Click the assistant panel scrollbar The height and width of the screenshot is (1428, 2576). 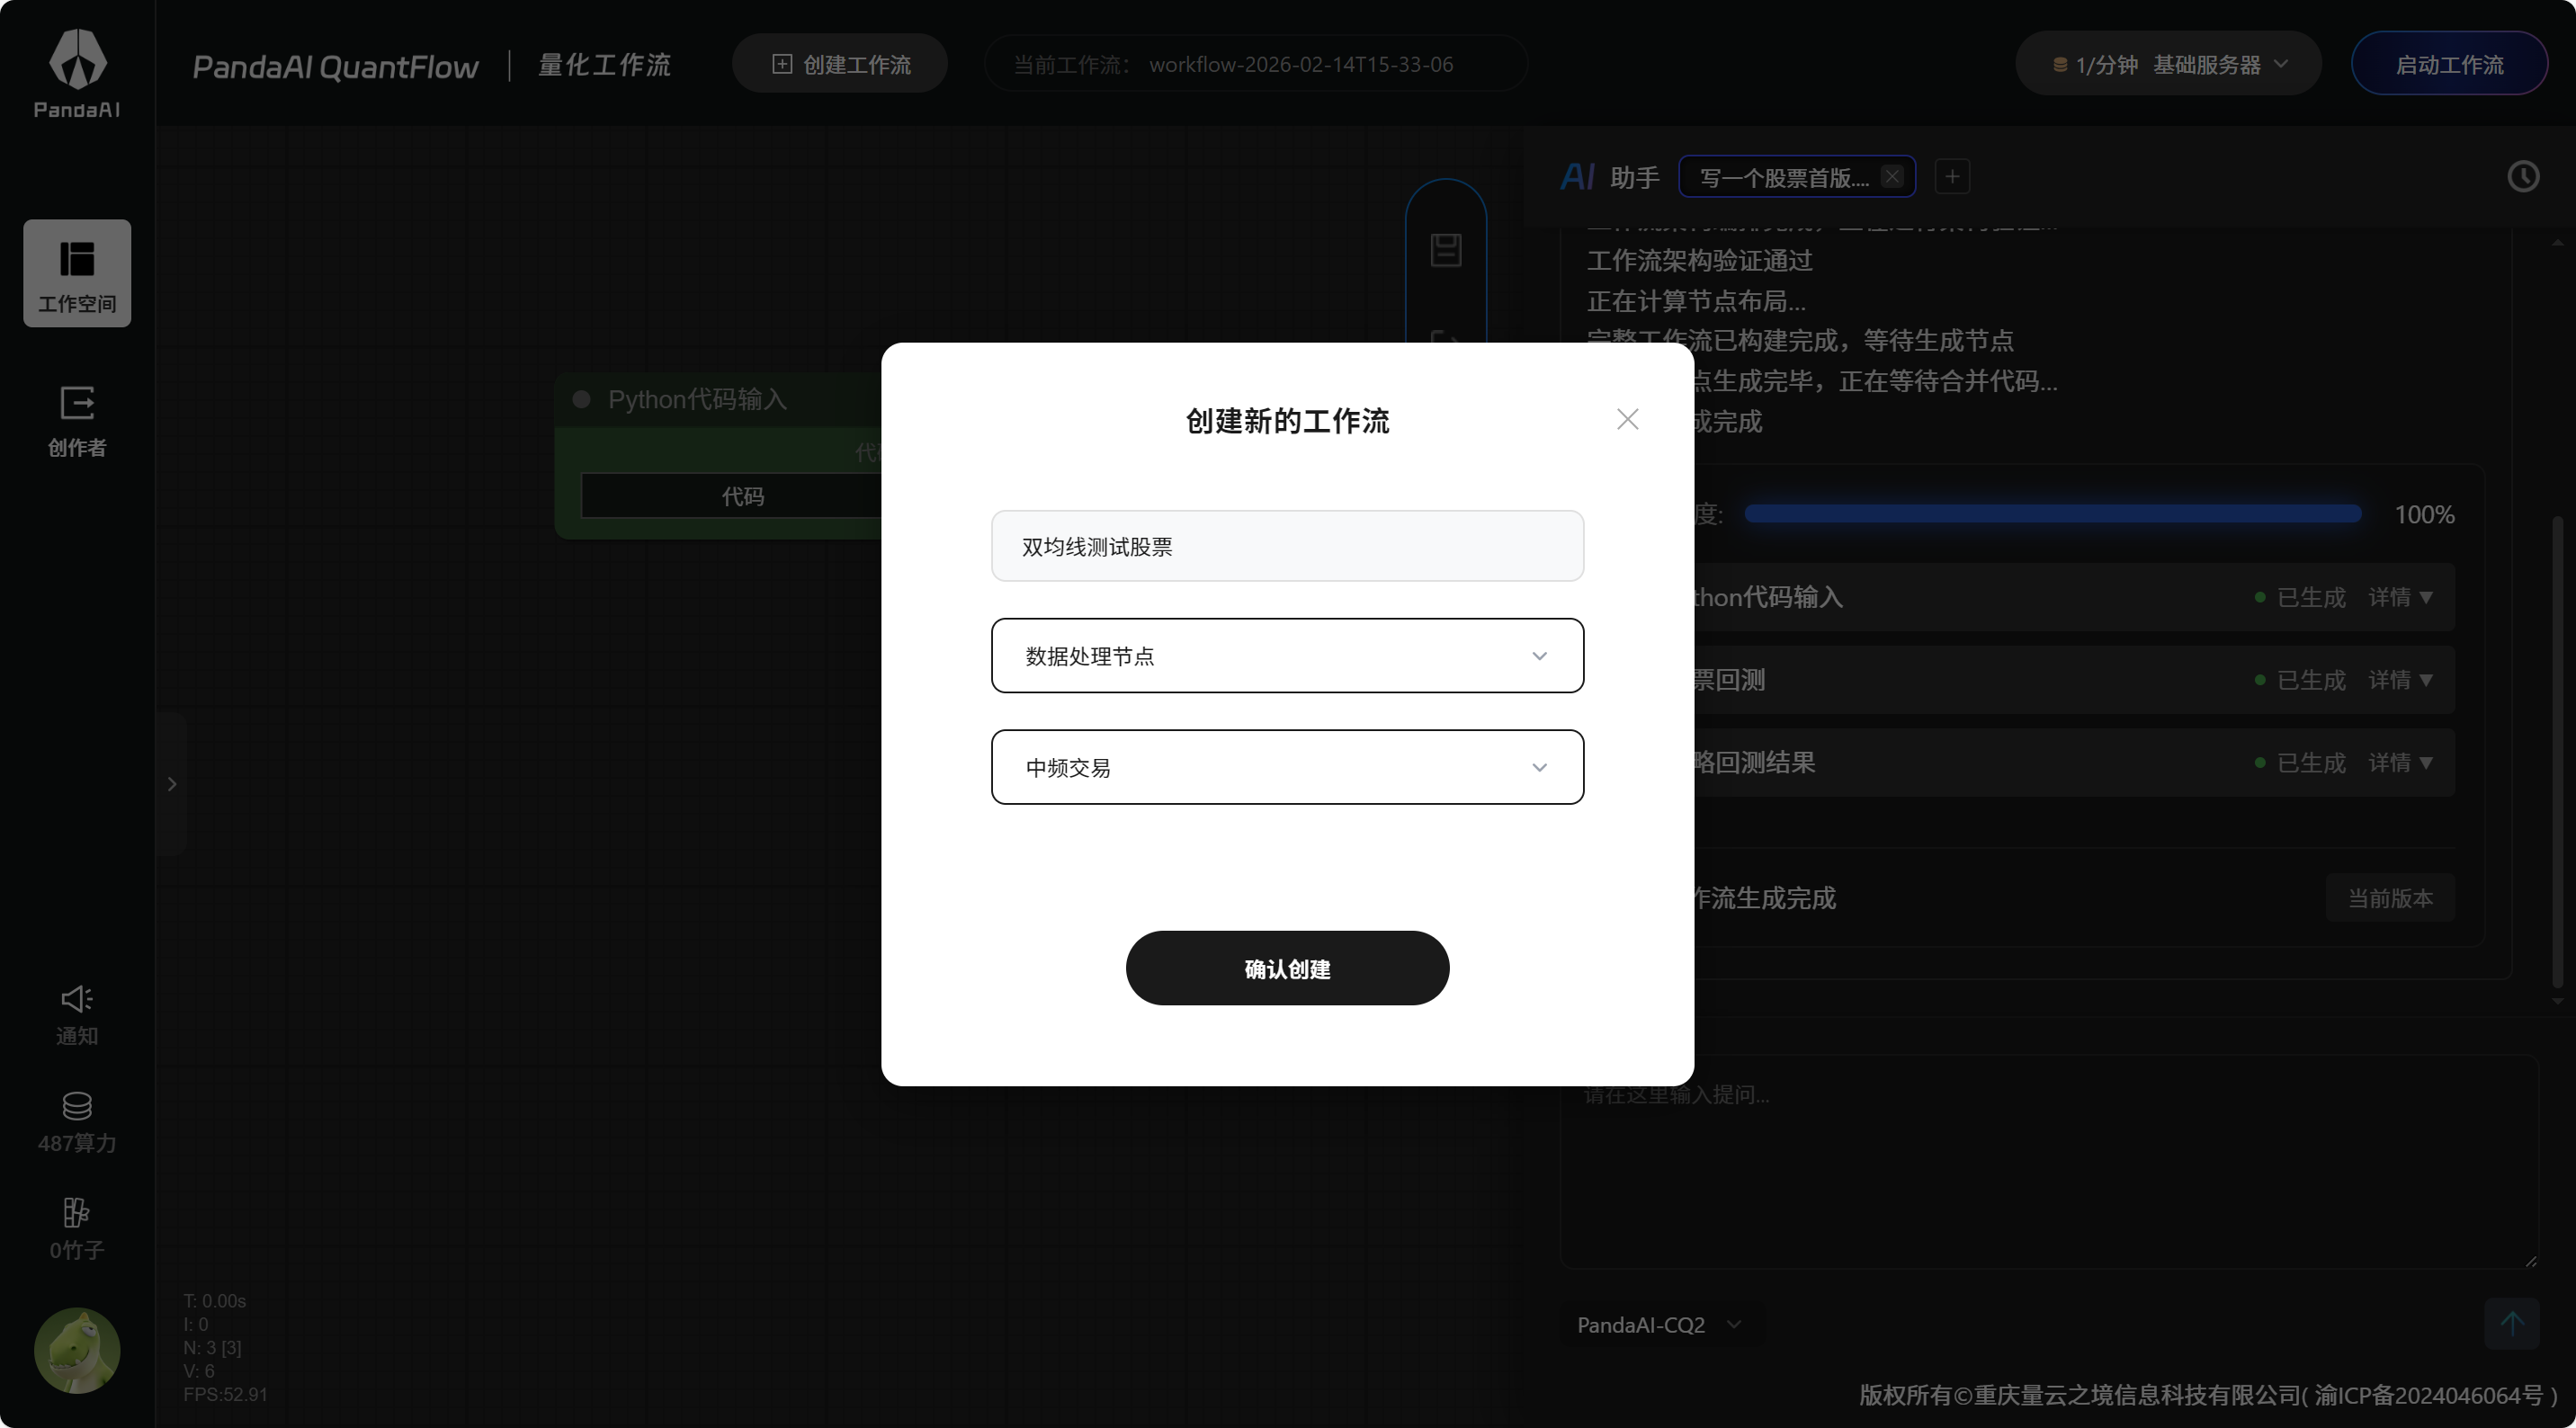click(2557, 750)
